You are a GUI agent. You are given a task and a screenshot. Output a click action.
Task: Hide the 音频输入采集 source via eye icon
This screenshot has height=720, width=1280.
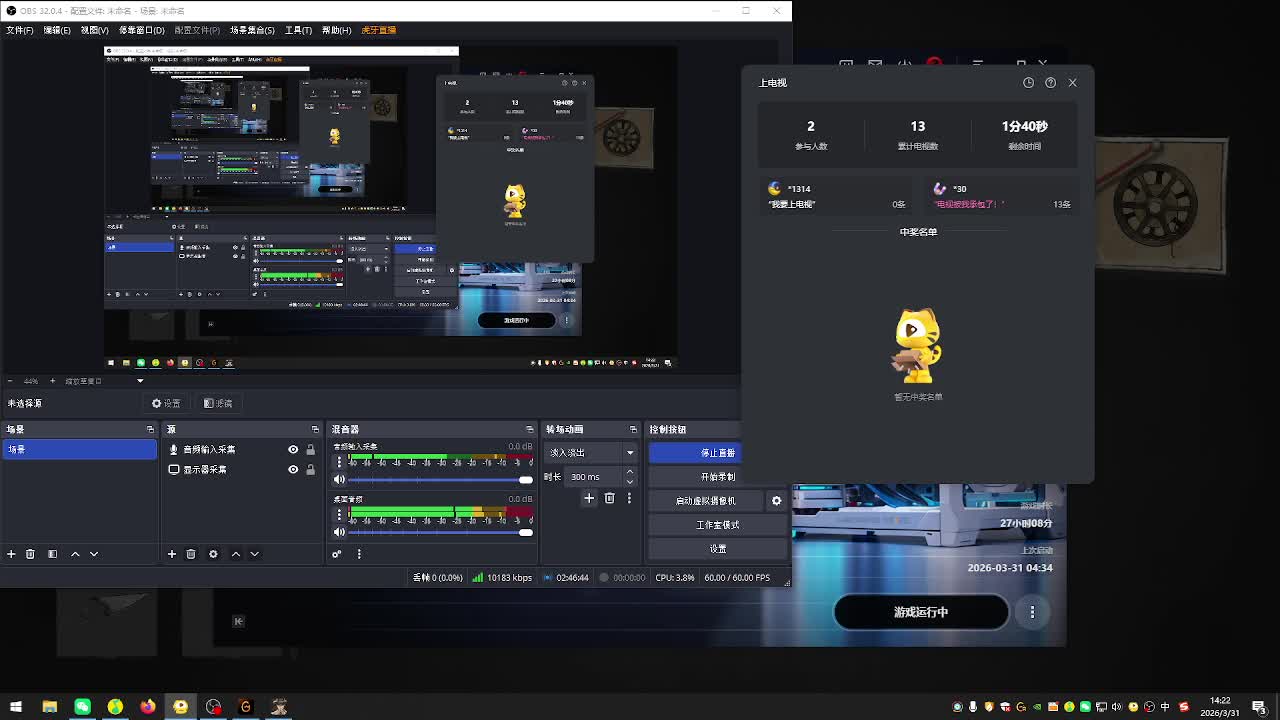point(293,450)
